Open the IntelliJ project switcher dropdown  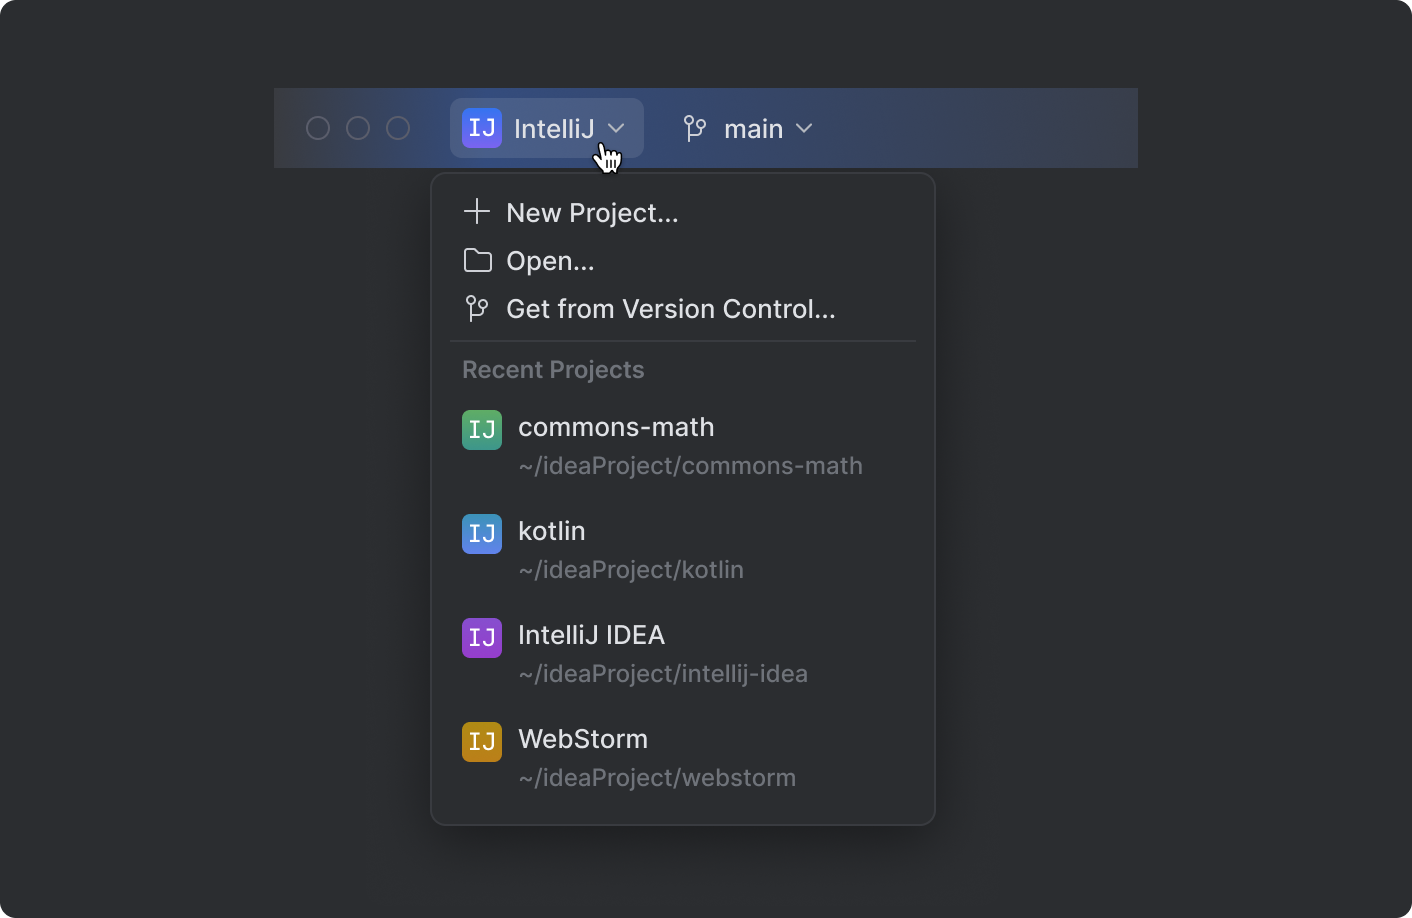click(x=546, y=127)
